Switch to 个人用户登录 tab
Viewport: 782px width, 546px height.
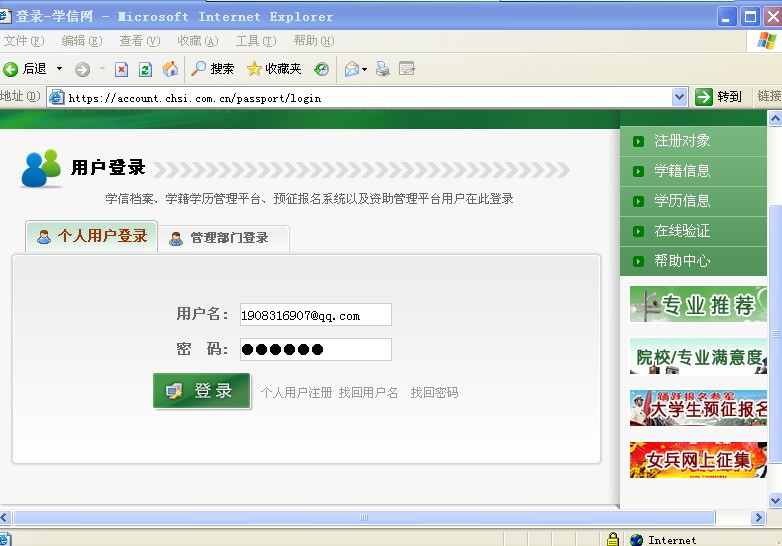coord(92,236)
